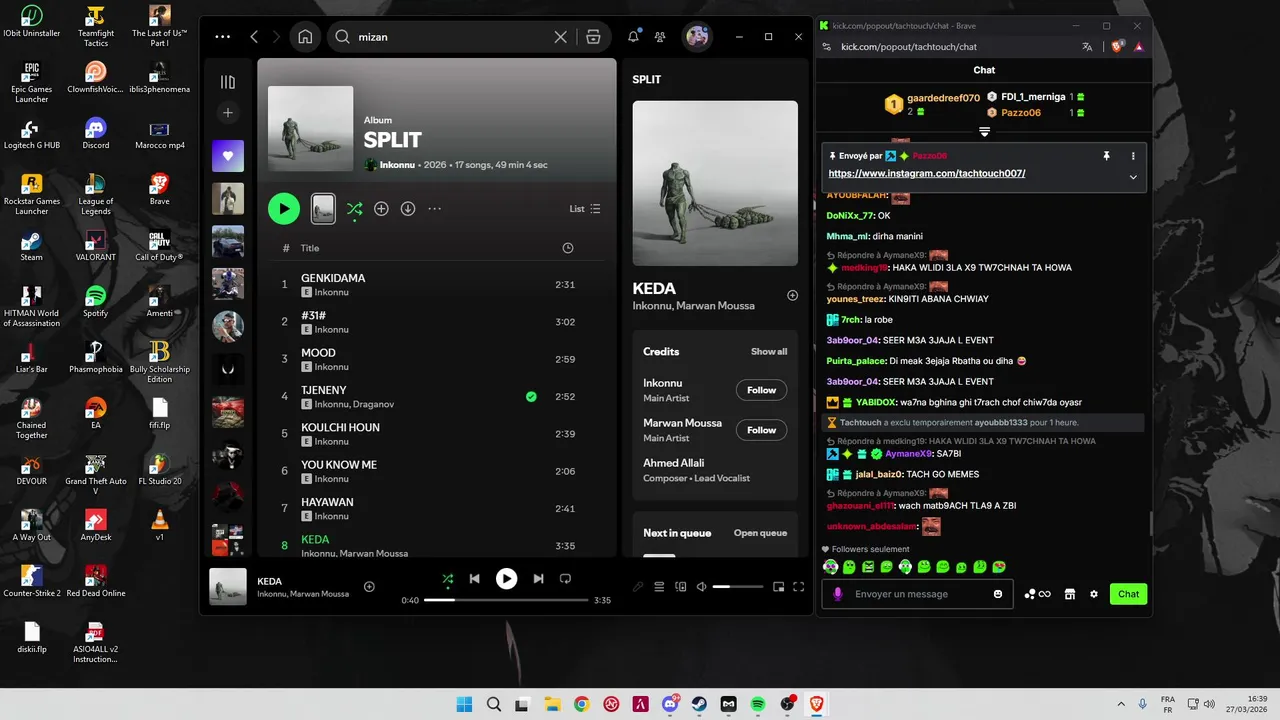Seek on the song progress bar
This screenshot has width=1280, height=720.
(506, 600)
